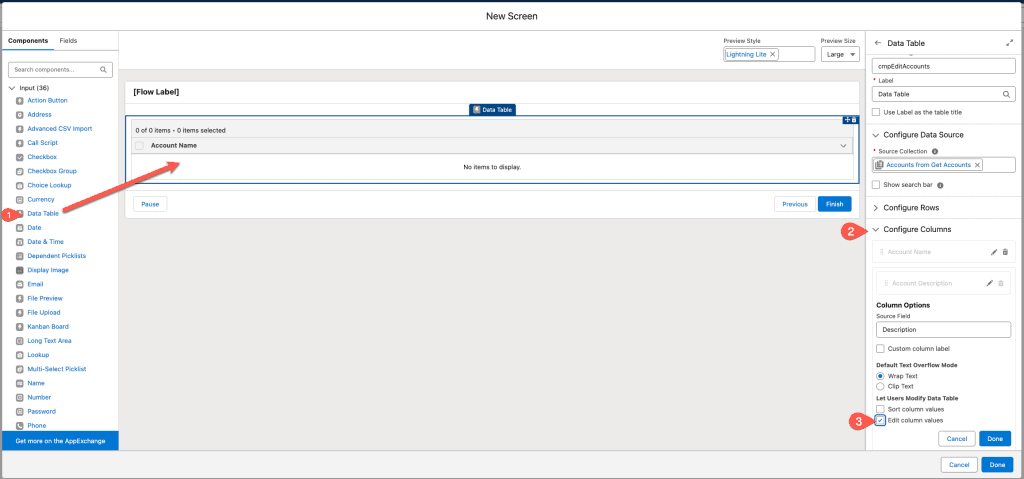Switch to the Fields tab
The width and height of the screenshot is (1024, 479).
tap(68, 41)
